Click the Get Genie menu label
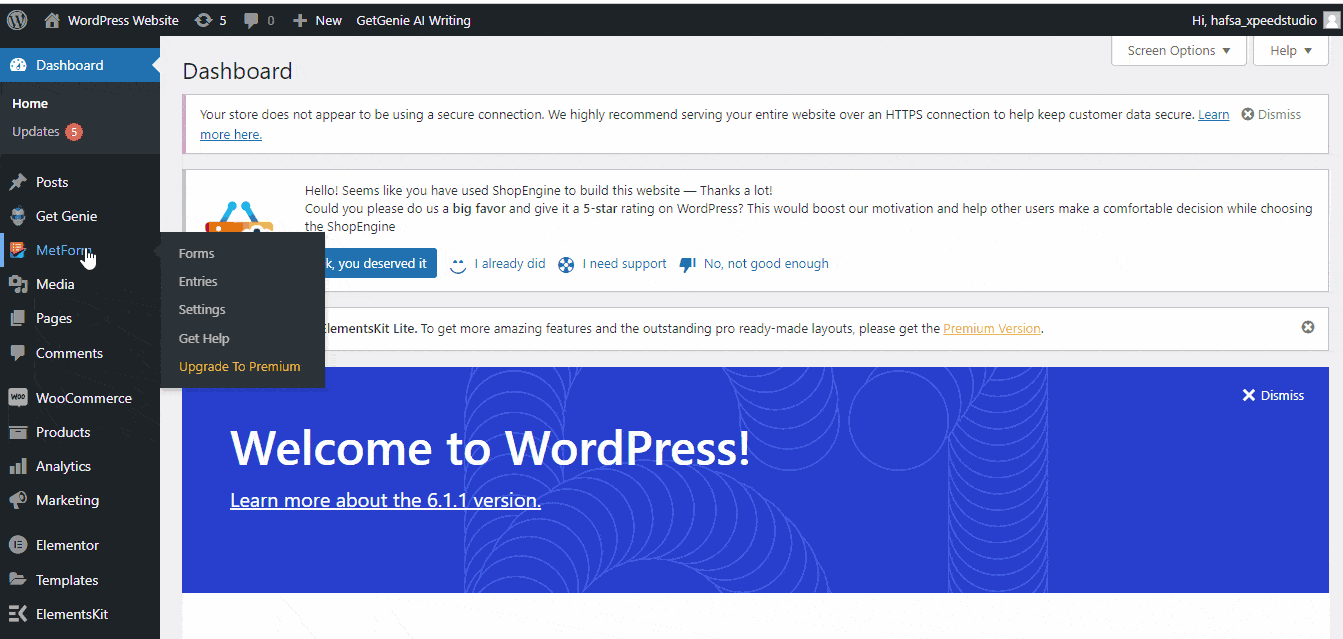This screenshot has height=639, width=1343. (x=66, y=216)
